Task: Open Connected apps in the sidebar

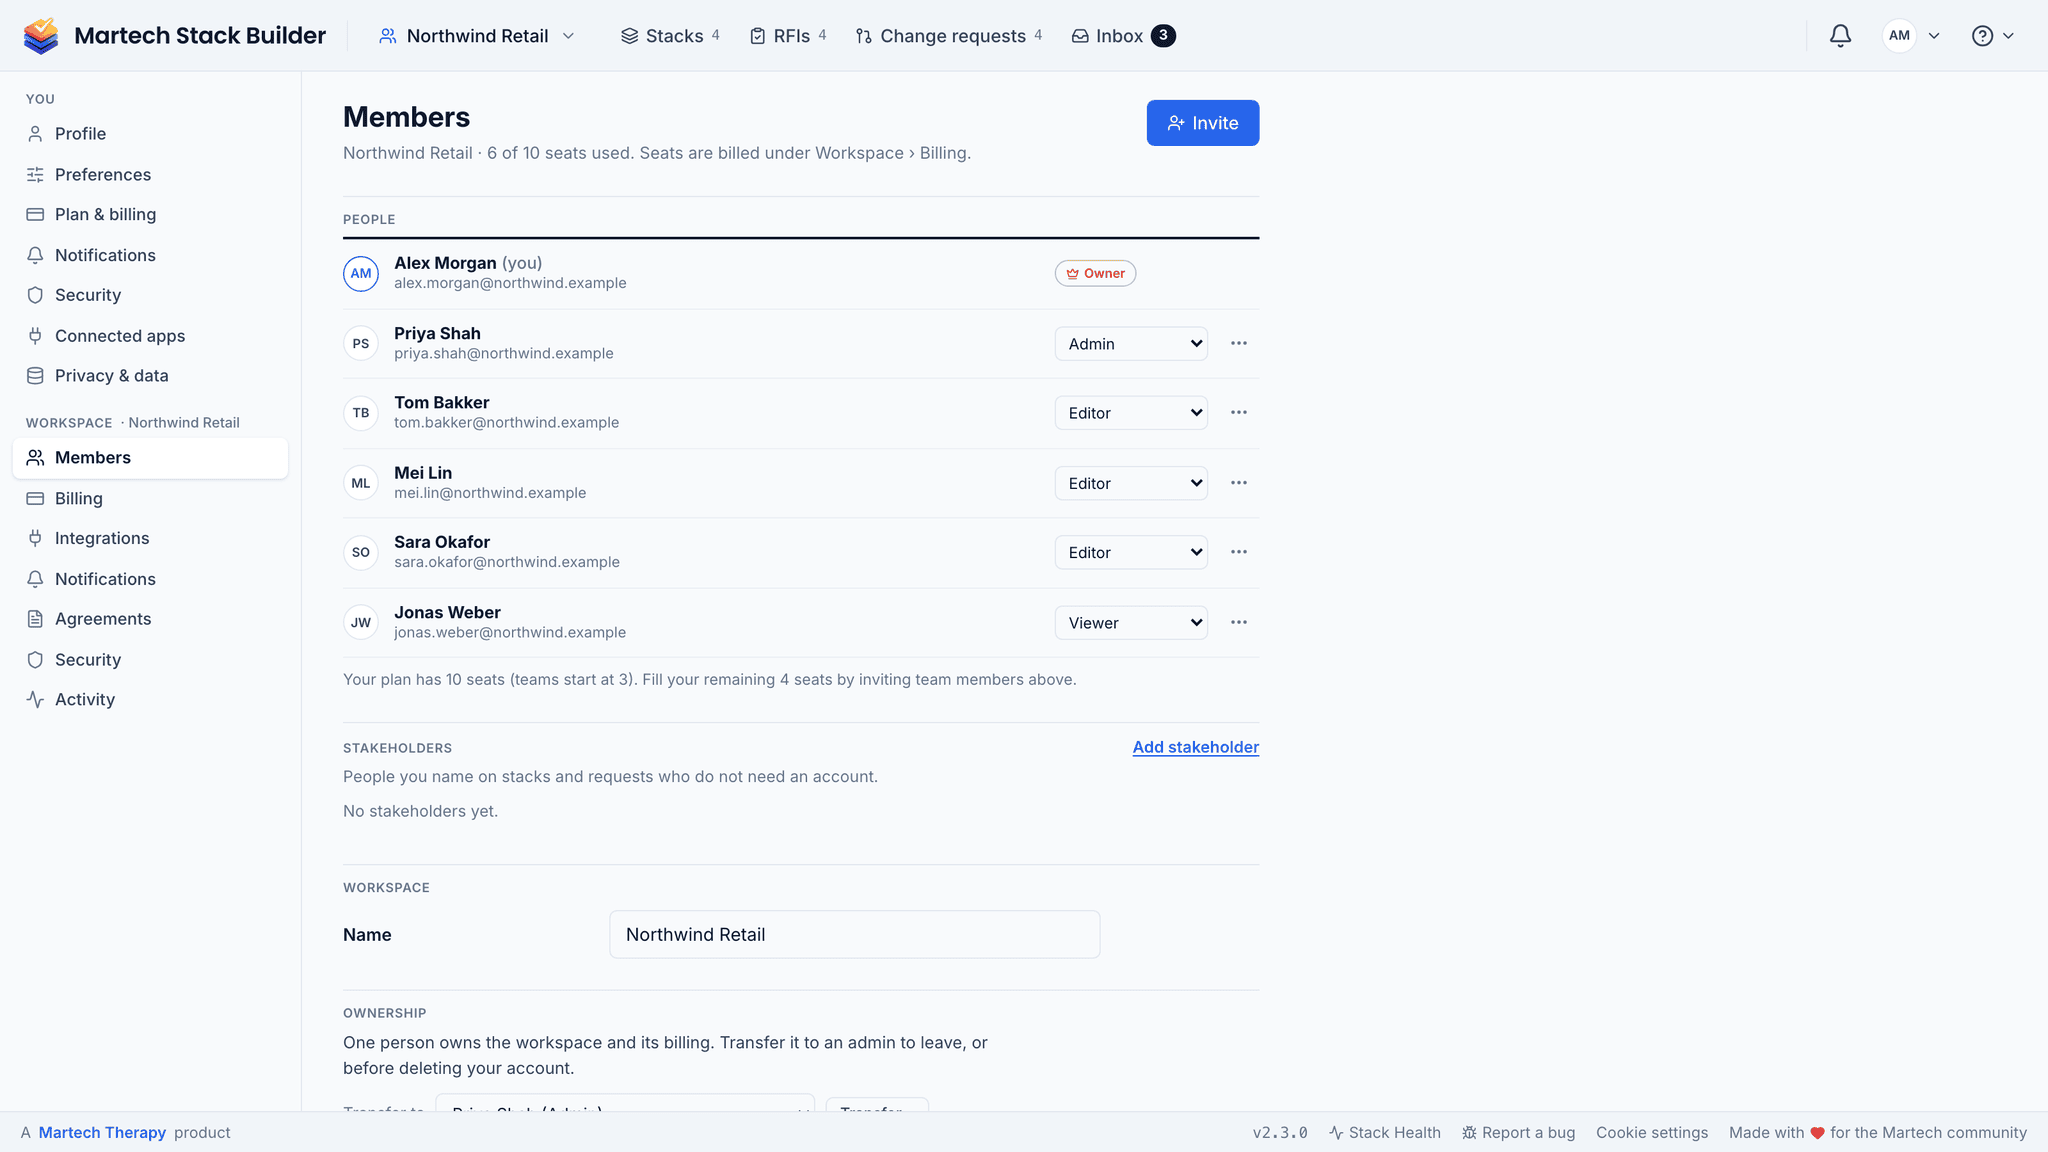Action: point(150,336)
